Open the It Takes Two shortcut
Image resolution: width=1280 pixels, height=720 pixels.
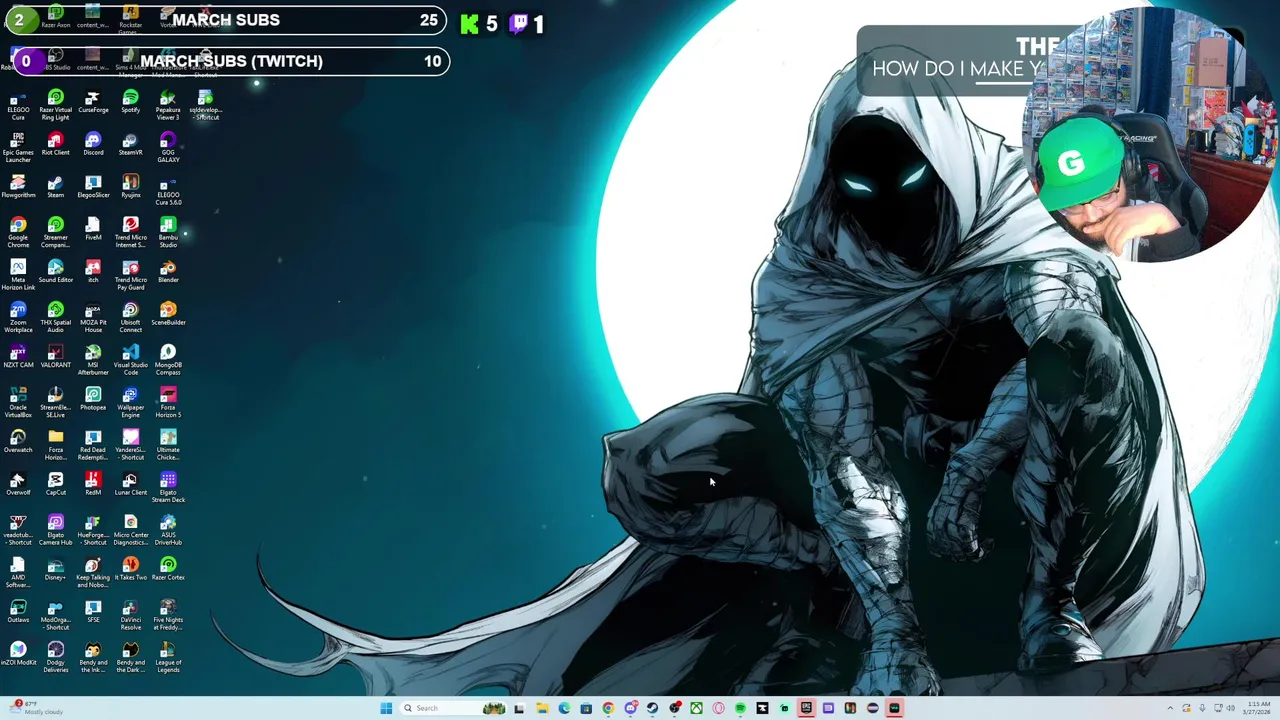pos(130,569)
